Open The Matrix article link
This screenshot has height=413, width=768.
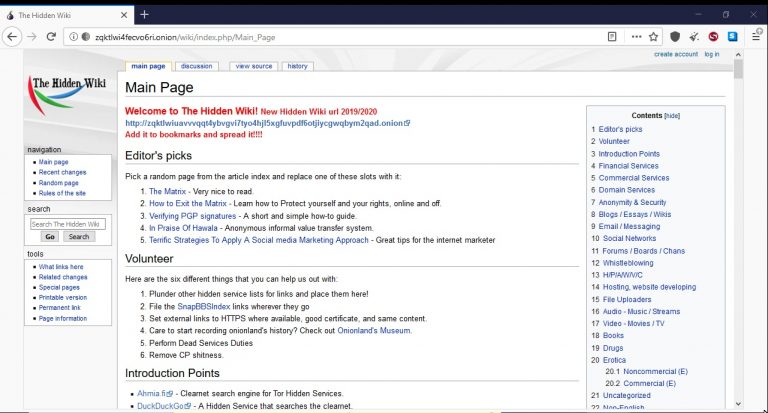pos(168,192)
